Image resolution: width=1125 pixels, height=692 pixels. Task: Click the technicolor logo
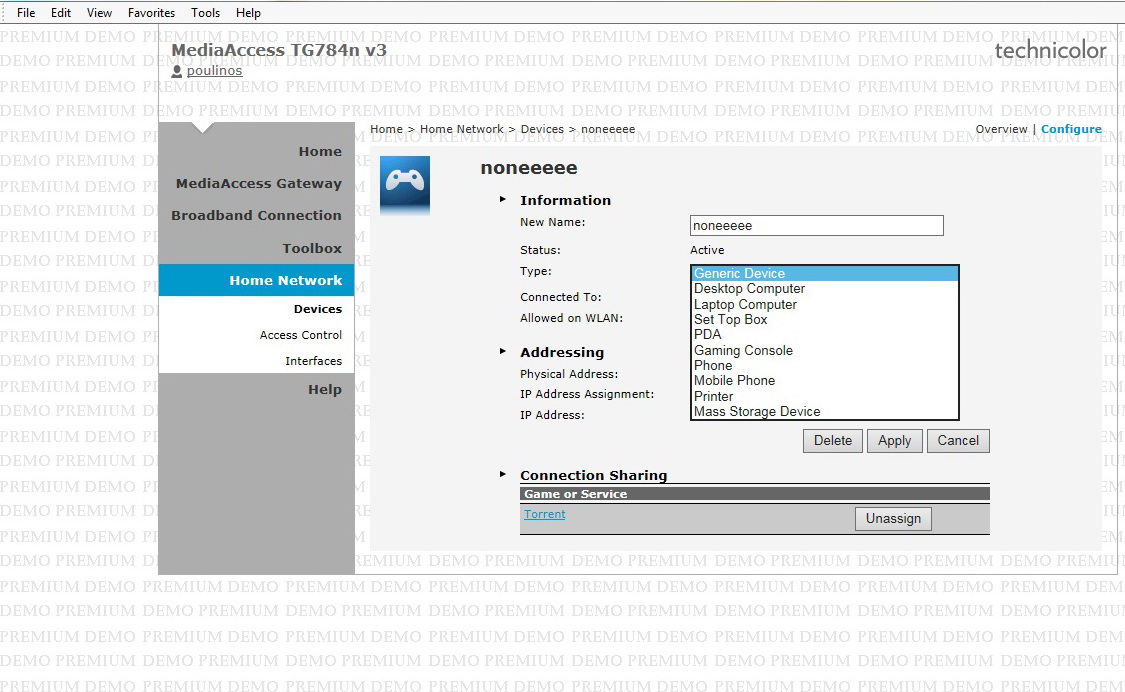point(1050,50)
